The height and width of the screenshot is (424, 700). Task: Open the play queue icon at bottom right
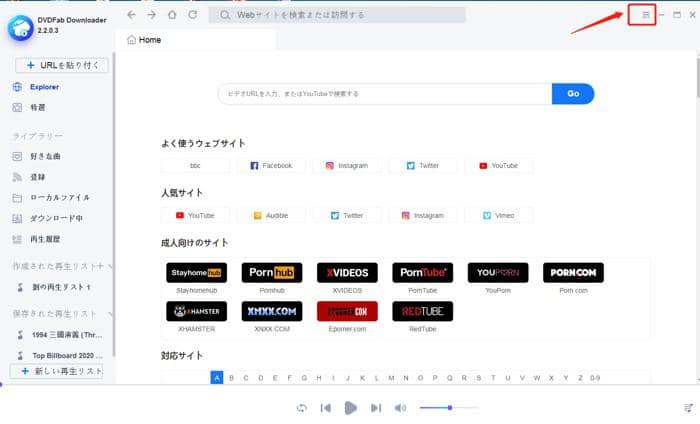(688, 408)
